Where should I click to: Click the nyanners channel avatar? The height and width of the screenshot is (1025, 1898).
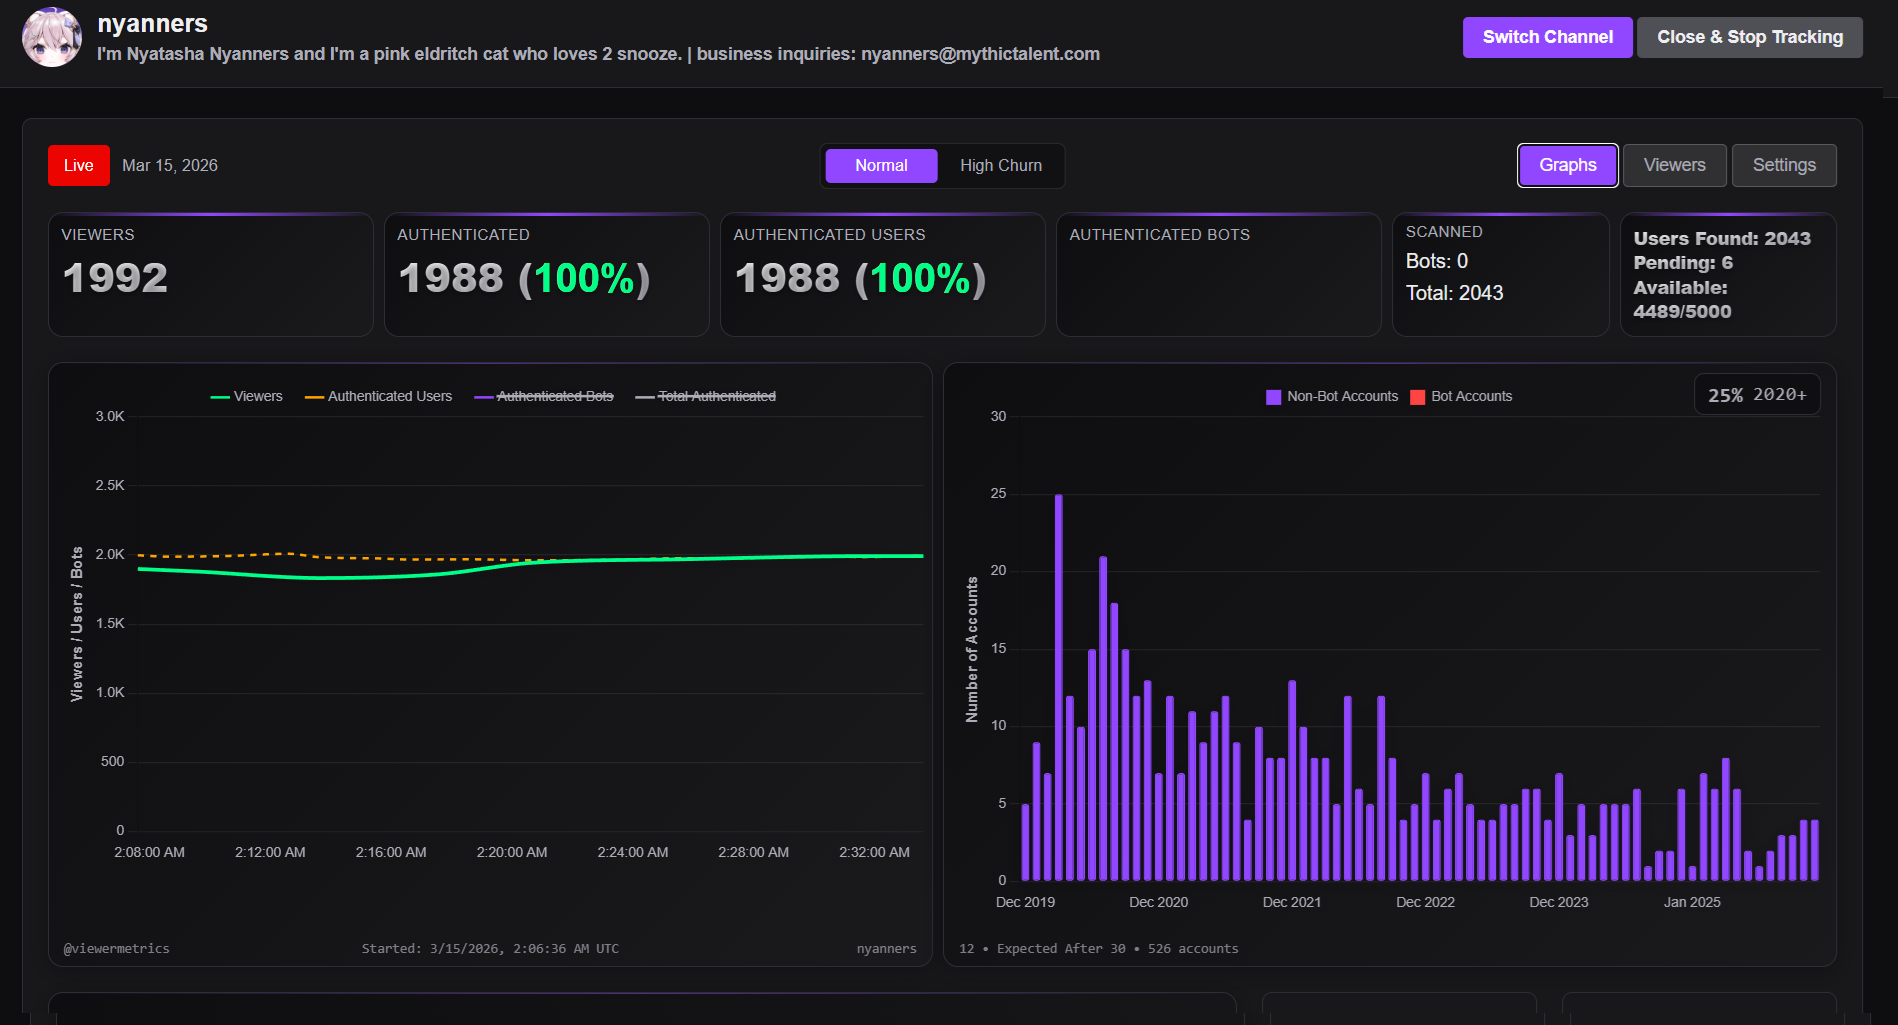tap(52, 37)
